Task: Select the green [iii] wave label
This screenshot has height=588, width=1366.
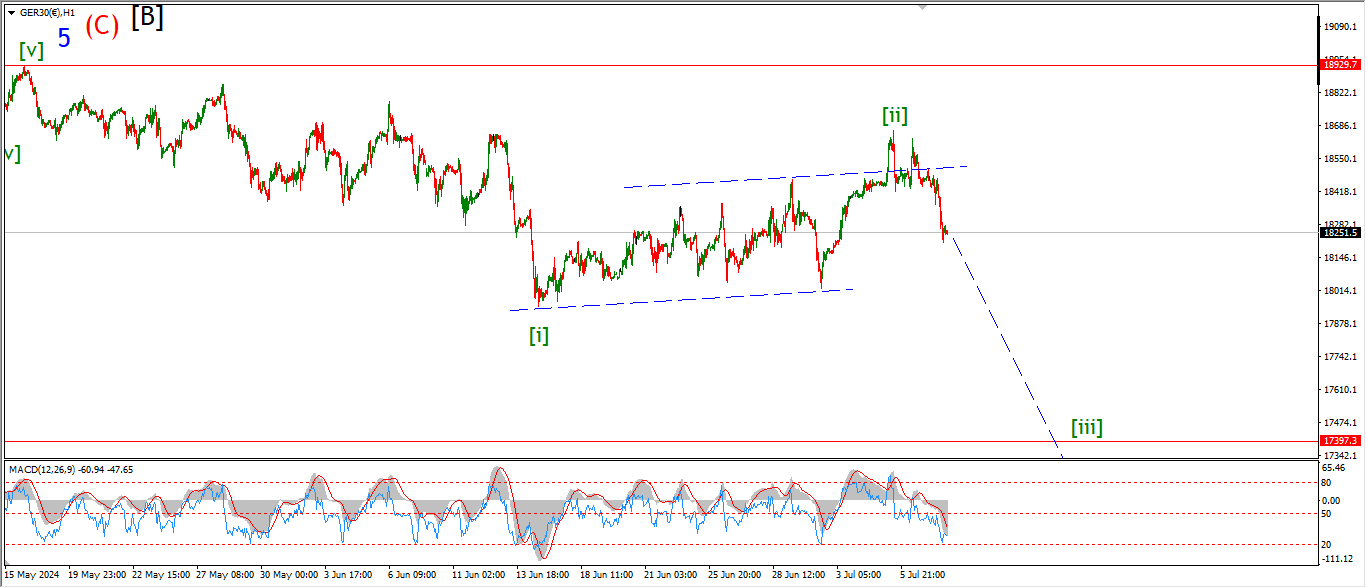Action: point(1087,428)
